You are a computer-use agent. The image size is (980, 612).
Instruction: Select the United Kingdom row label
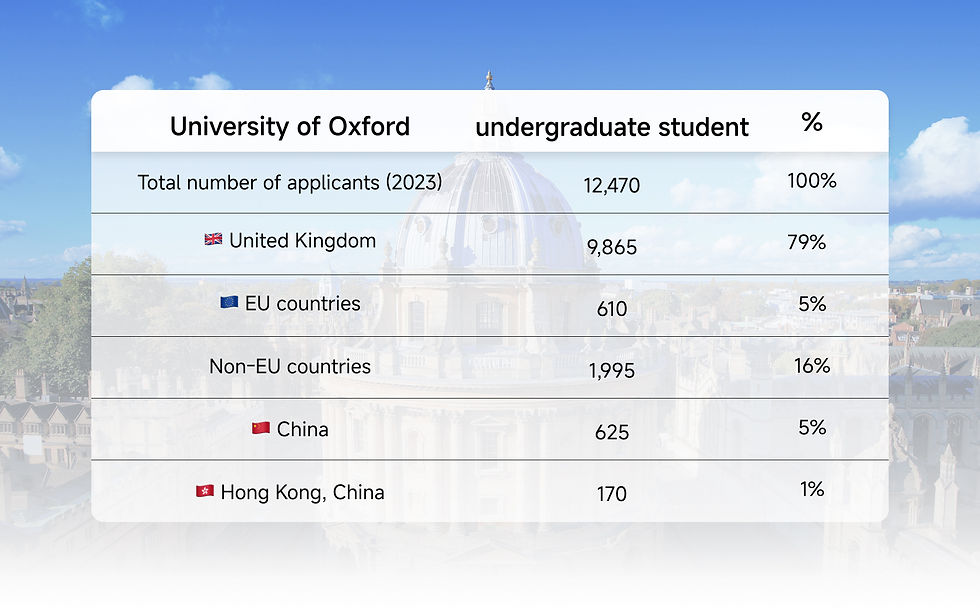(302, 240)
